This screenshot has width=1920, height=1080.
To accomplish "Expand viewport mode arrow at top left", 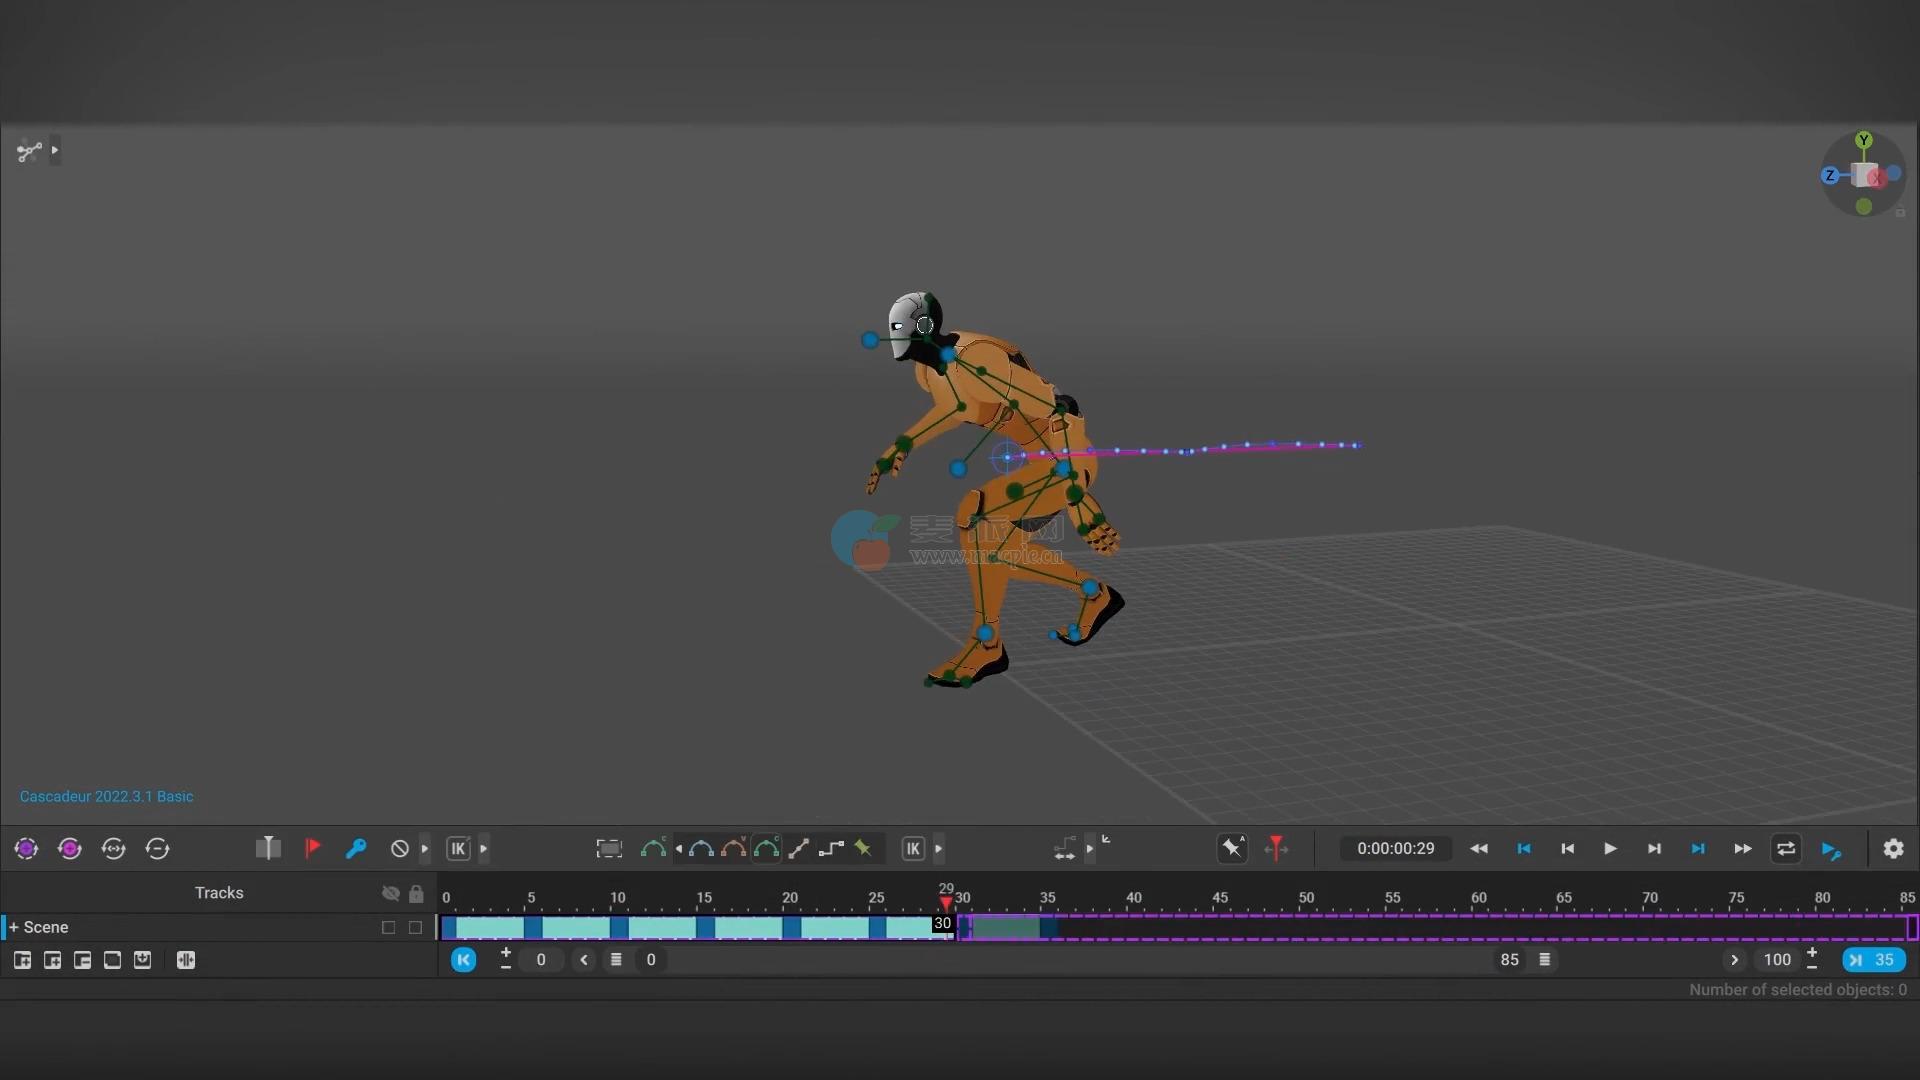I will pos(55,151).
